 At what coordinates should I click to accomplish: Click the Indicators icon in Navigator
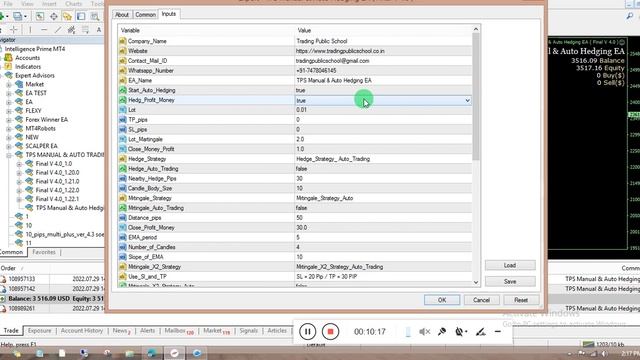click(8, 67)
